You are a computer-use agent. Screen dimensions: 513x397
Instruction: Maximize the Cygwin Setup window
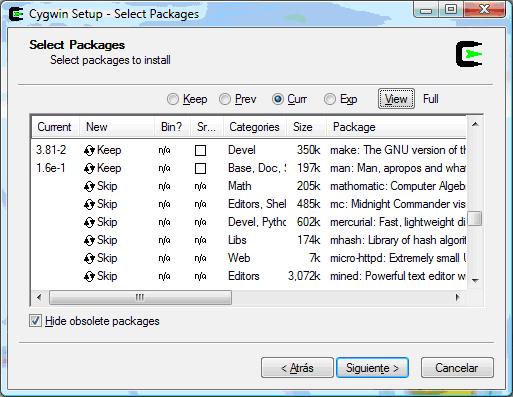tap(451, 9)
